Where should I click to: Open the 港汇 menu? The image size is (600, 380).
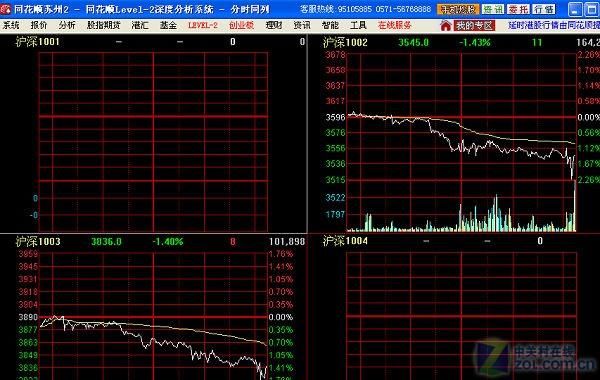pos(140,26)
